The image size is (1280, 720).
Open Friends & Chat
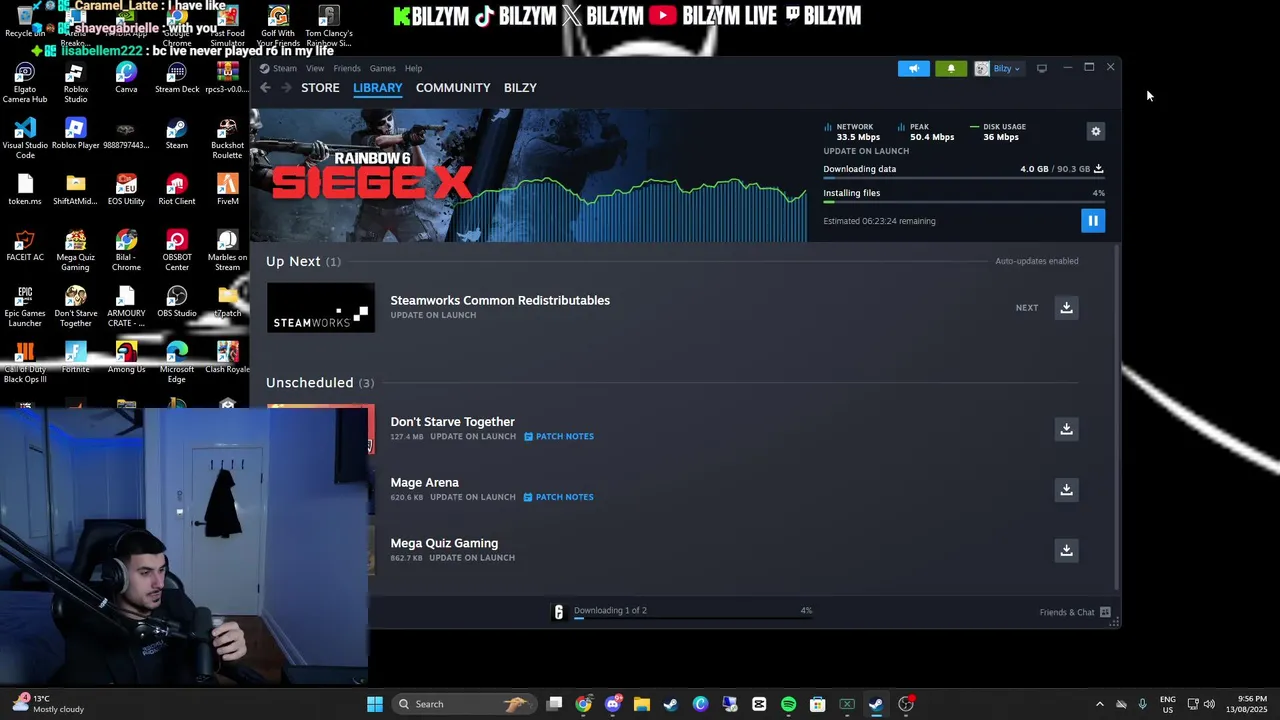click(x=1074, y=612)
